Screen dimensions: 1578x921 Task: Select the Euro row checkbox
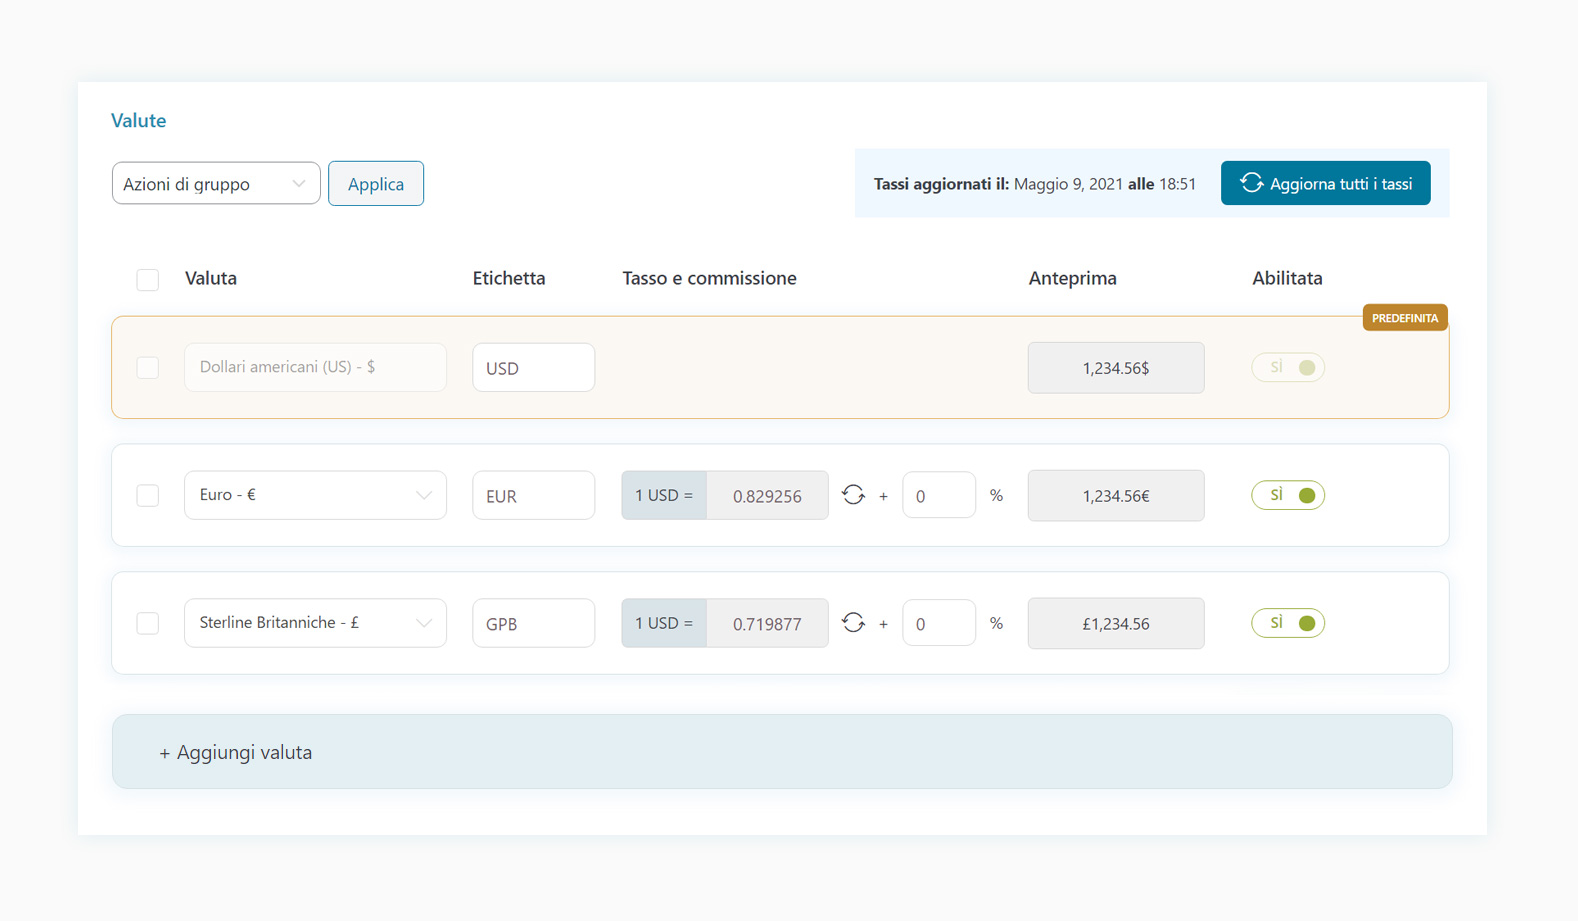(148, 495)
